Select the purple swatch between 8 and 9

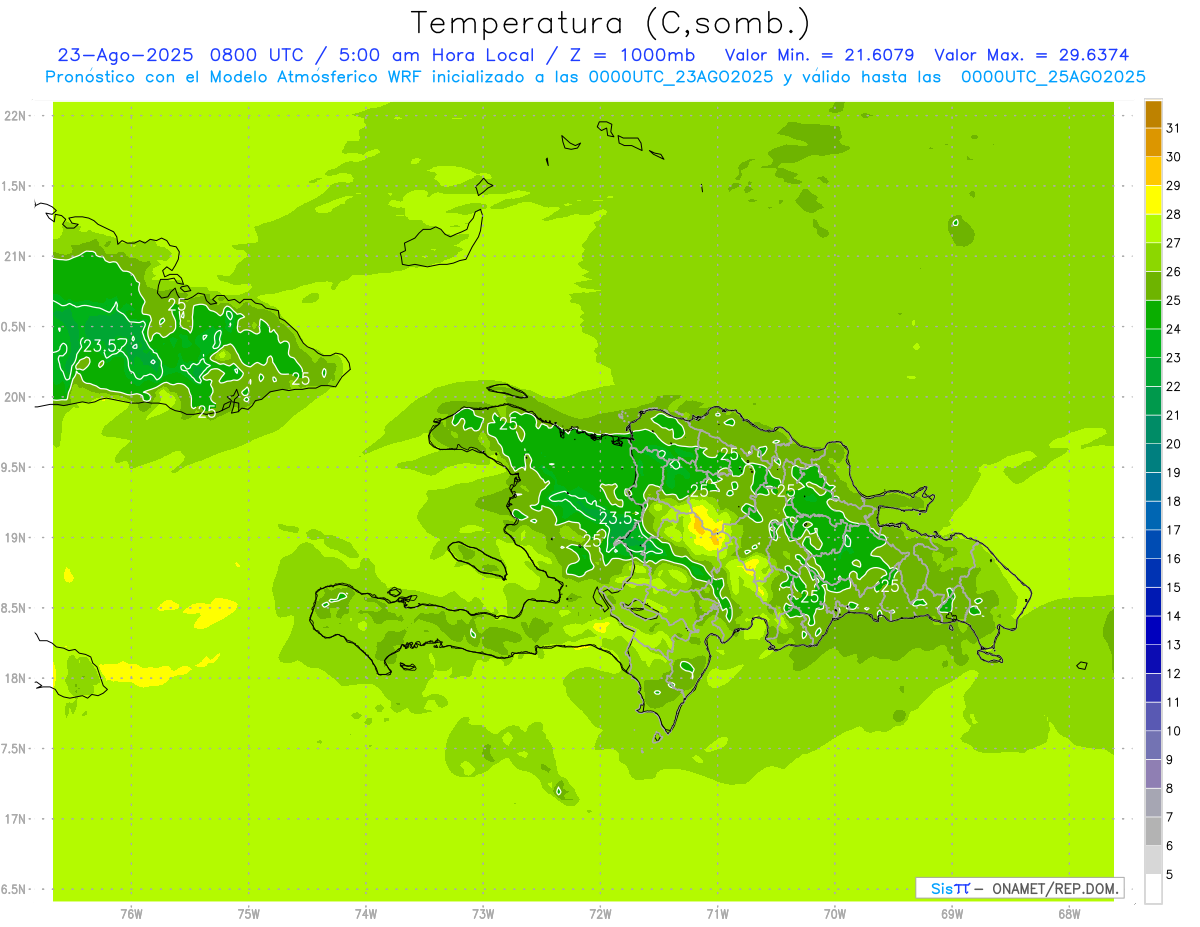1154,774
